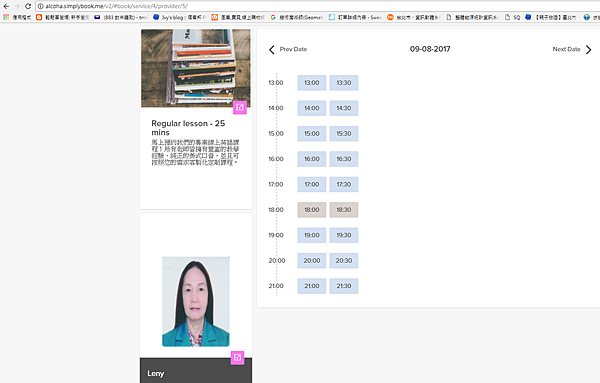Viewport: 600px width, 383px height.
Task: Select the 15:30 time slot
Action: click(344, 134)
